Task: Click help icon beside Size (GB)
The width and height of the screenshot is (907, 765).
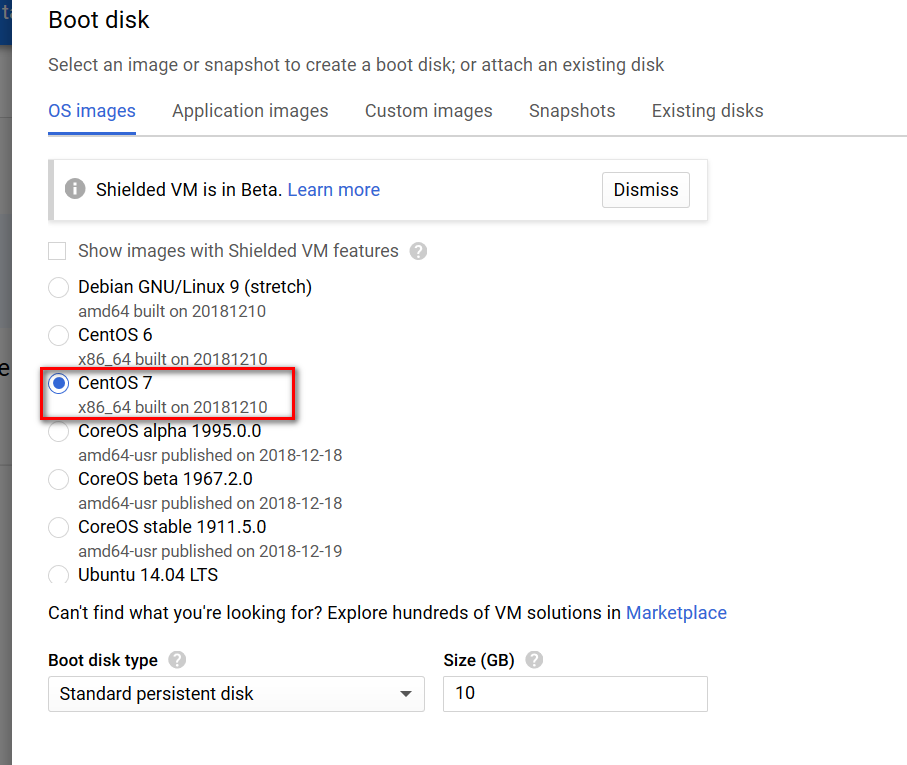Action: point(534,660)
